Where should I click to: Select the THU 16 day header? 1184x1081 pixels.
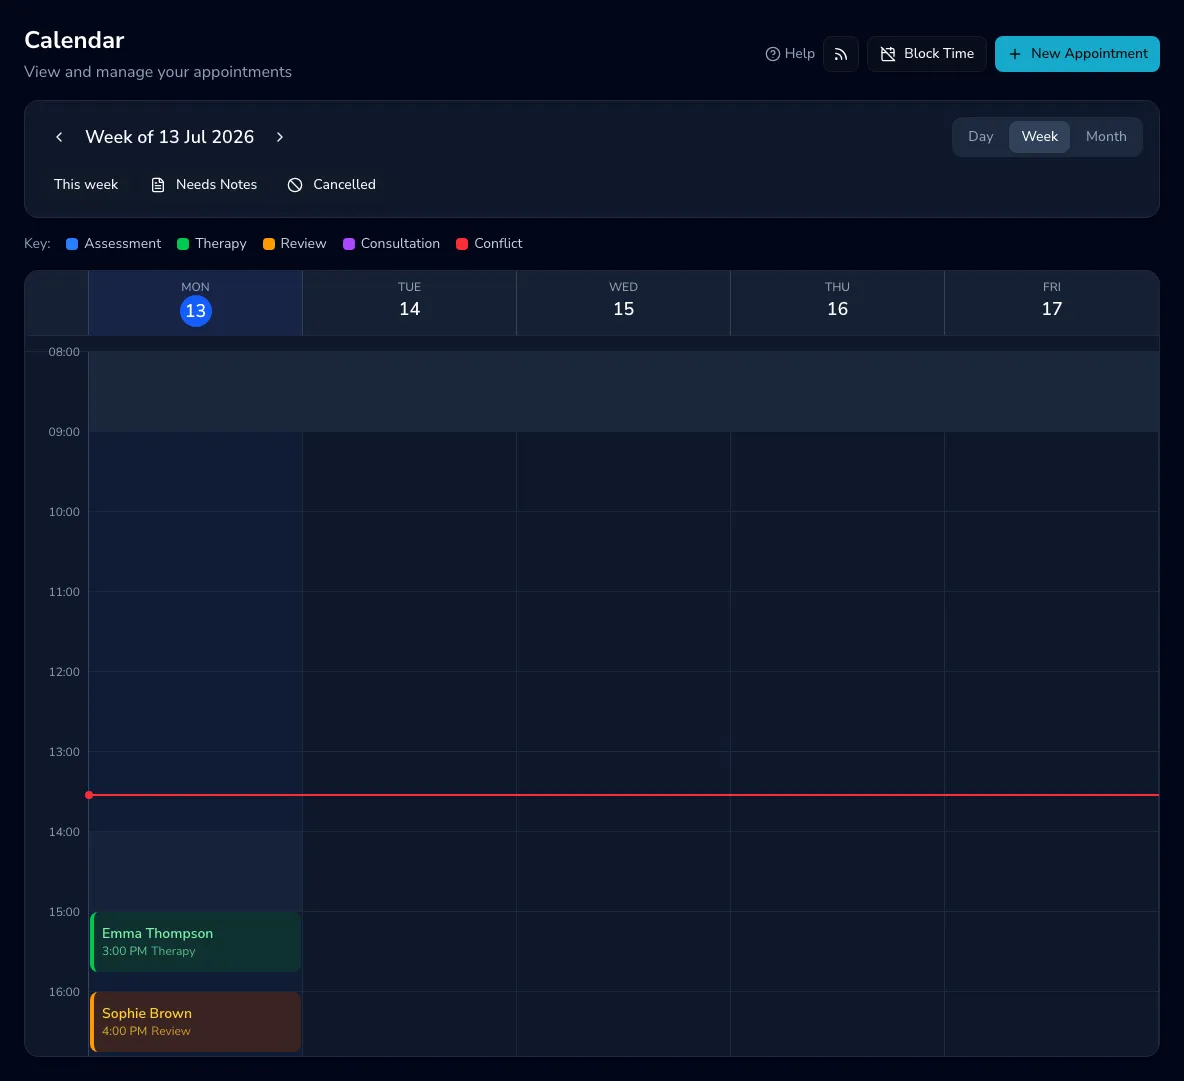point(837,303)
